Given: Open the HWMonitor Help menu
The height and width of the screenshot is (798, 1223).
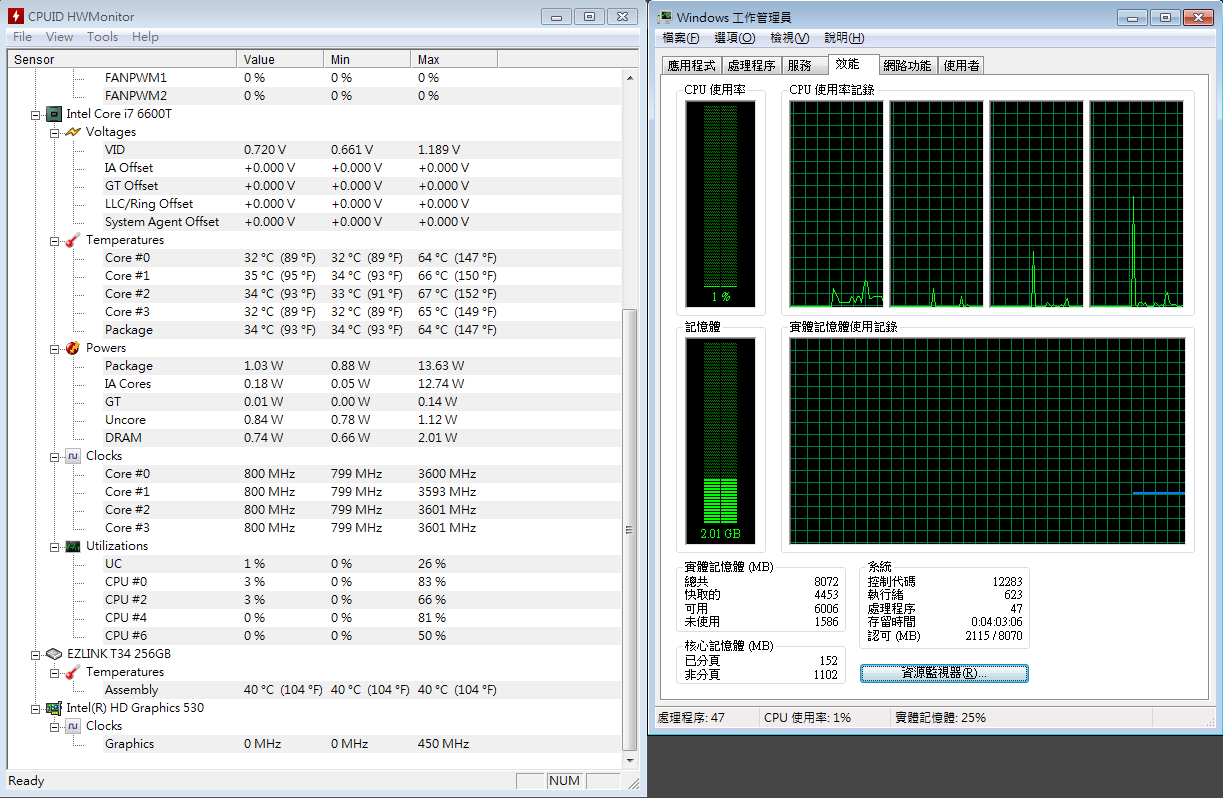Looking at the screenshot, I should (145, 37).
